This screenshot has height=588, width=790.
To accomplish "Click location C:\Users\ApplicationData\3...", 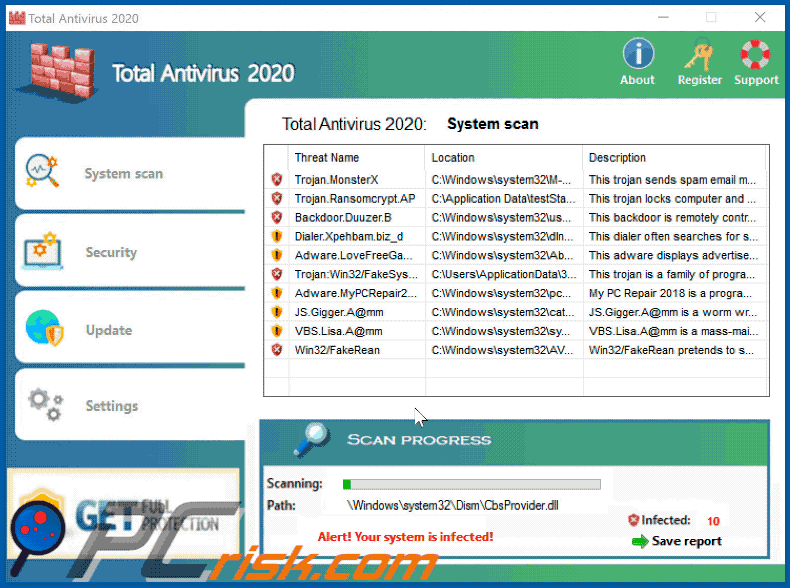I will pyautogui.click(x=504, y=274).
